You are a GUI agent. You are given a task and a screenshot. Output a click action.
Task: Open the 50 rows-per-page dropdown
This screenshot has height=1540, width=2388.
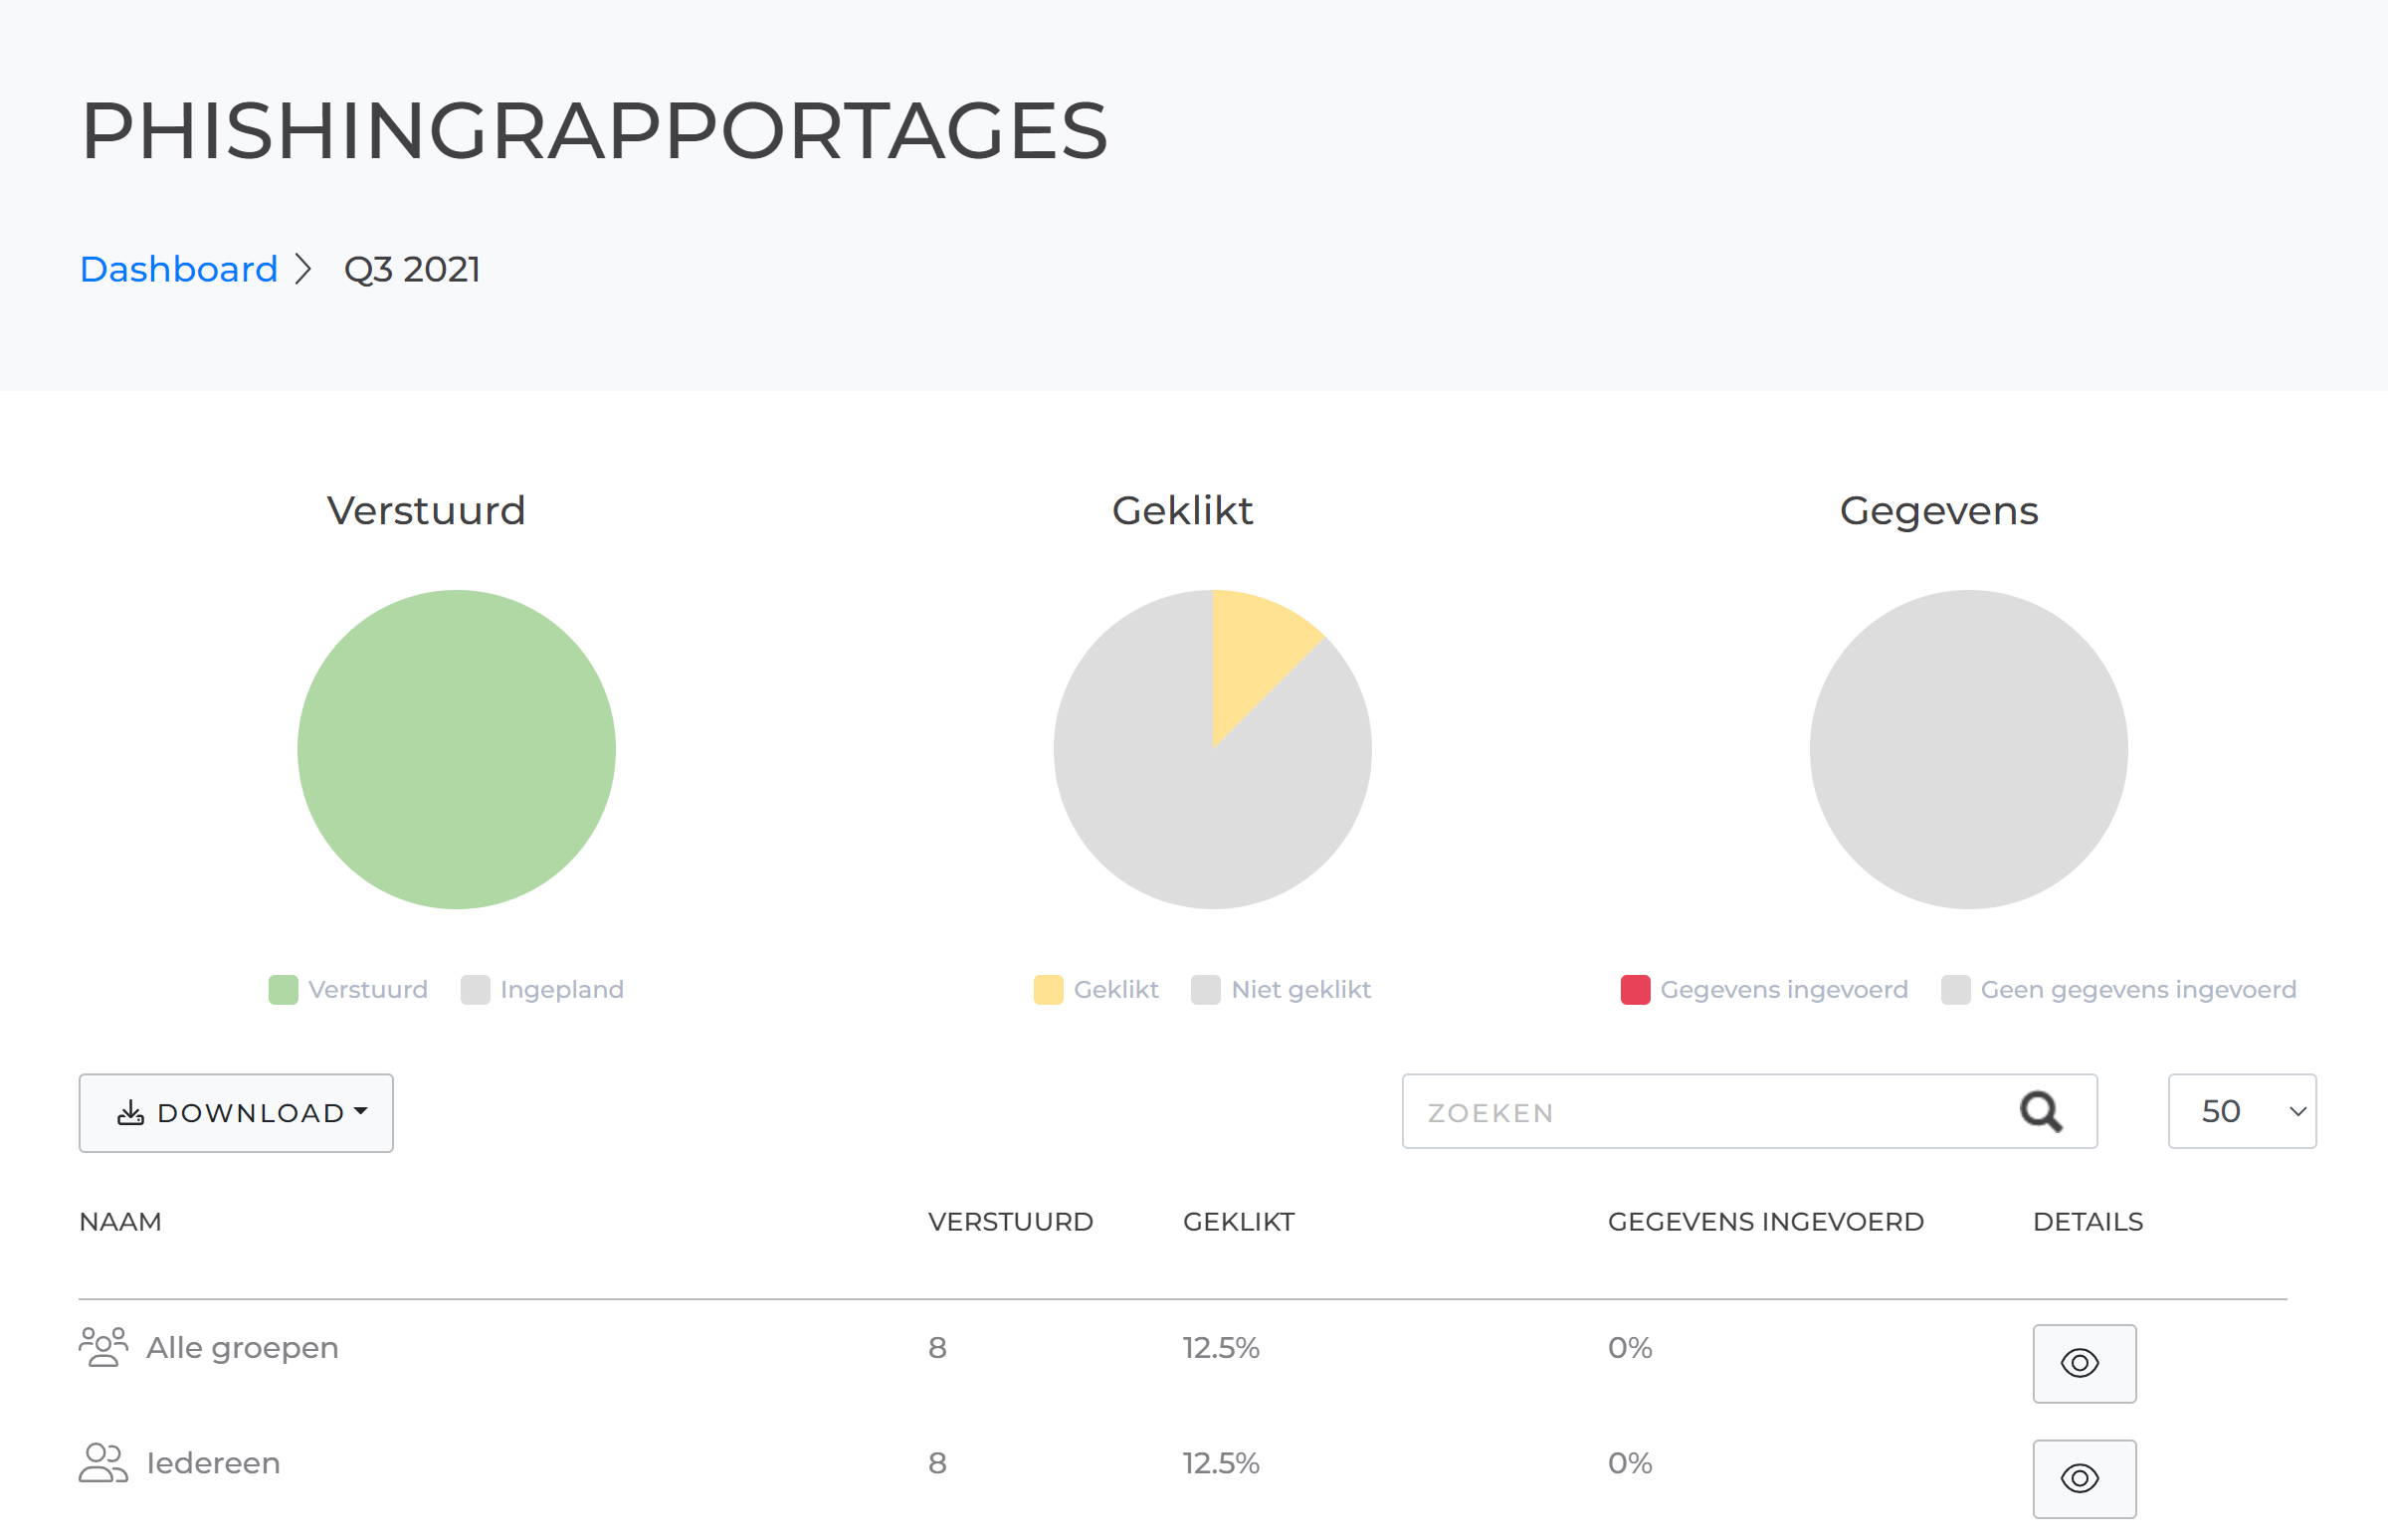pyautogui.click(x=2241, y=1111)
